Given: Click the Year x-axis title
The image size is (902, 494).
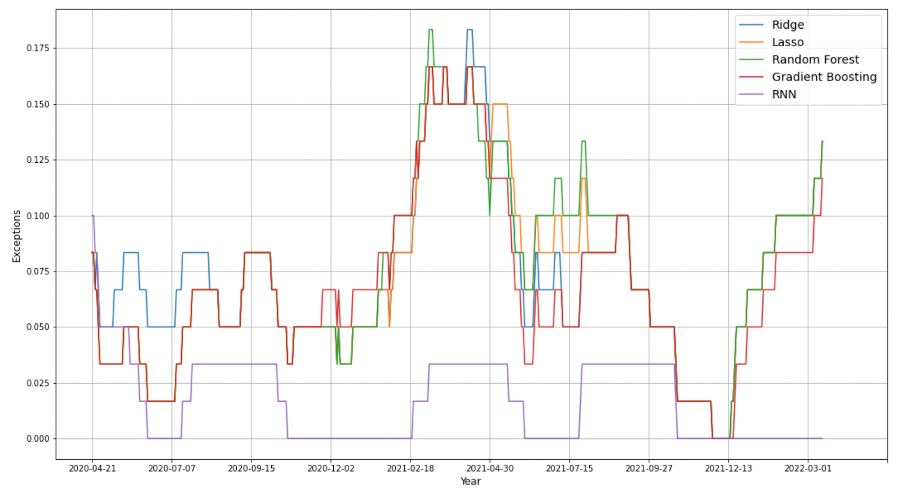Looking at the screenshot, I should (470, 481).
